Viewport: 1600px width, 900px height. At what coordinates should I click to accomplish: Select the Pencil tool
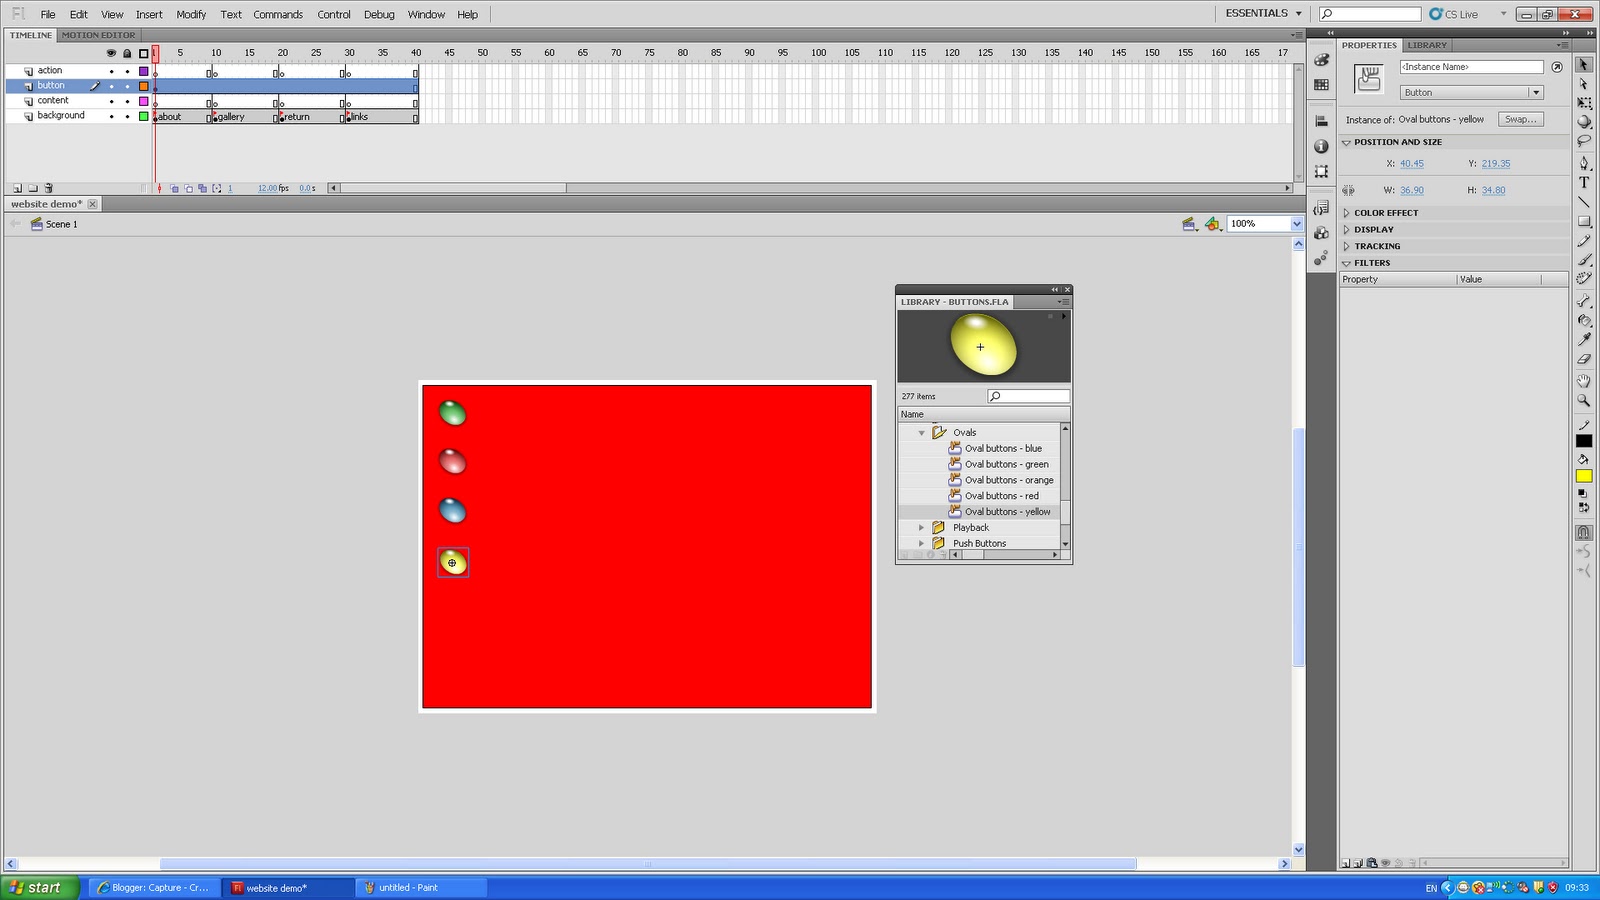(1584, 241)
